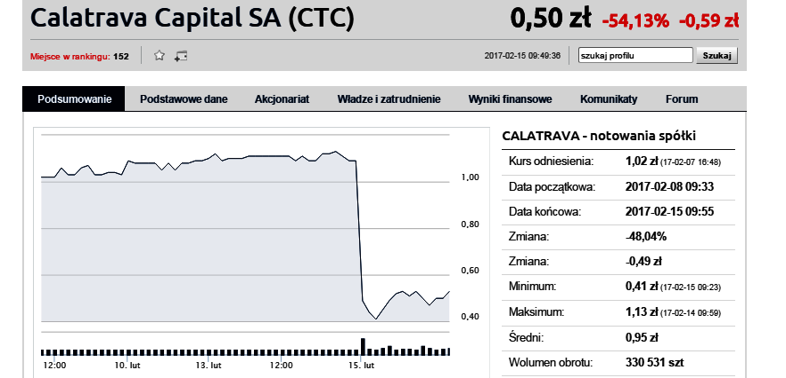Screen dimensions: 786x378
Task: Focus the 'szukaj profilu' search field
Action: 635,56
